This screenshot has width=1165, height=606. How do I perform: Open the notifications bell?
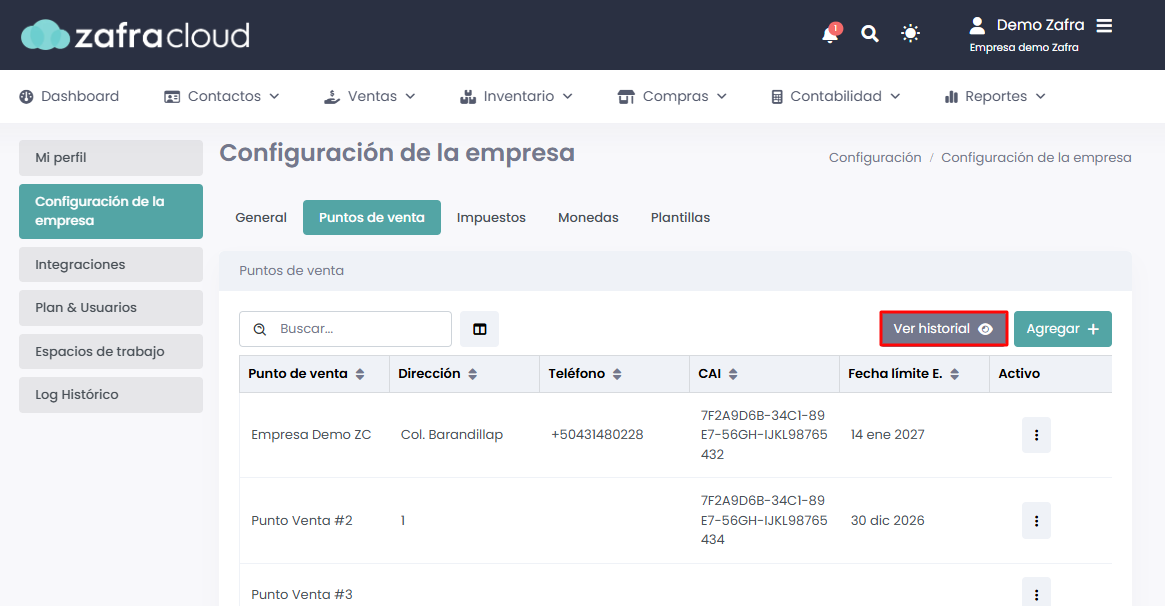[831, 34]
